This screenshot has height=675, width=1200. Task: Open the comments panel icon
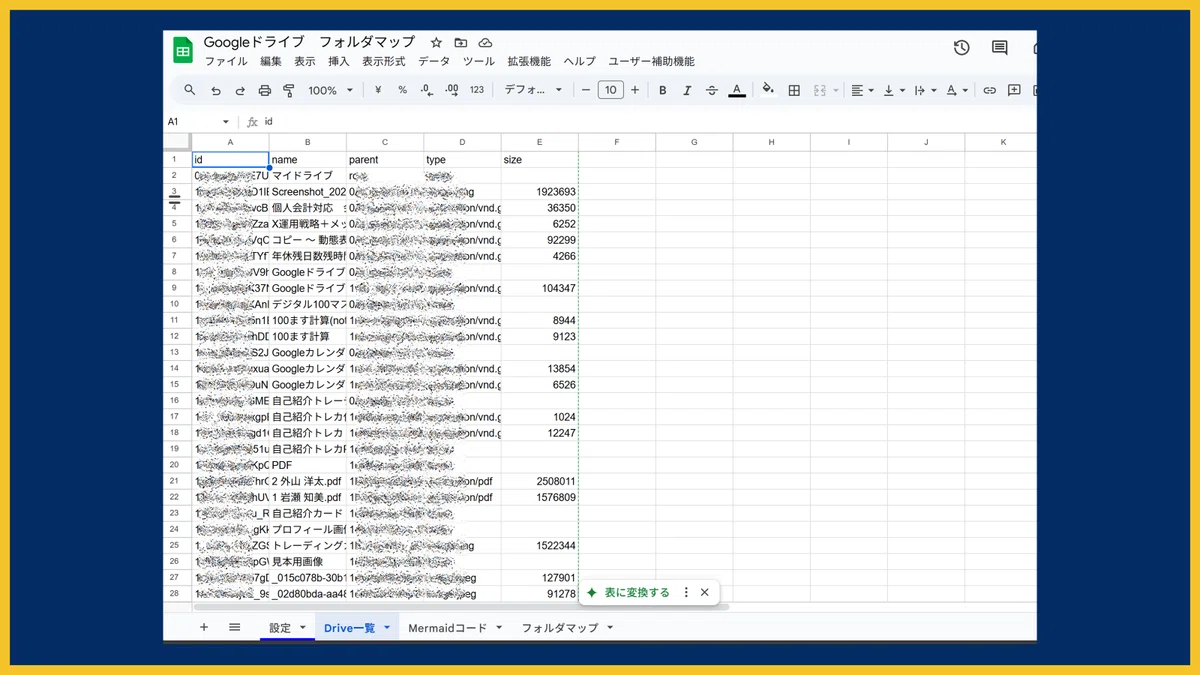[x=999, y=48]
